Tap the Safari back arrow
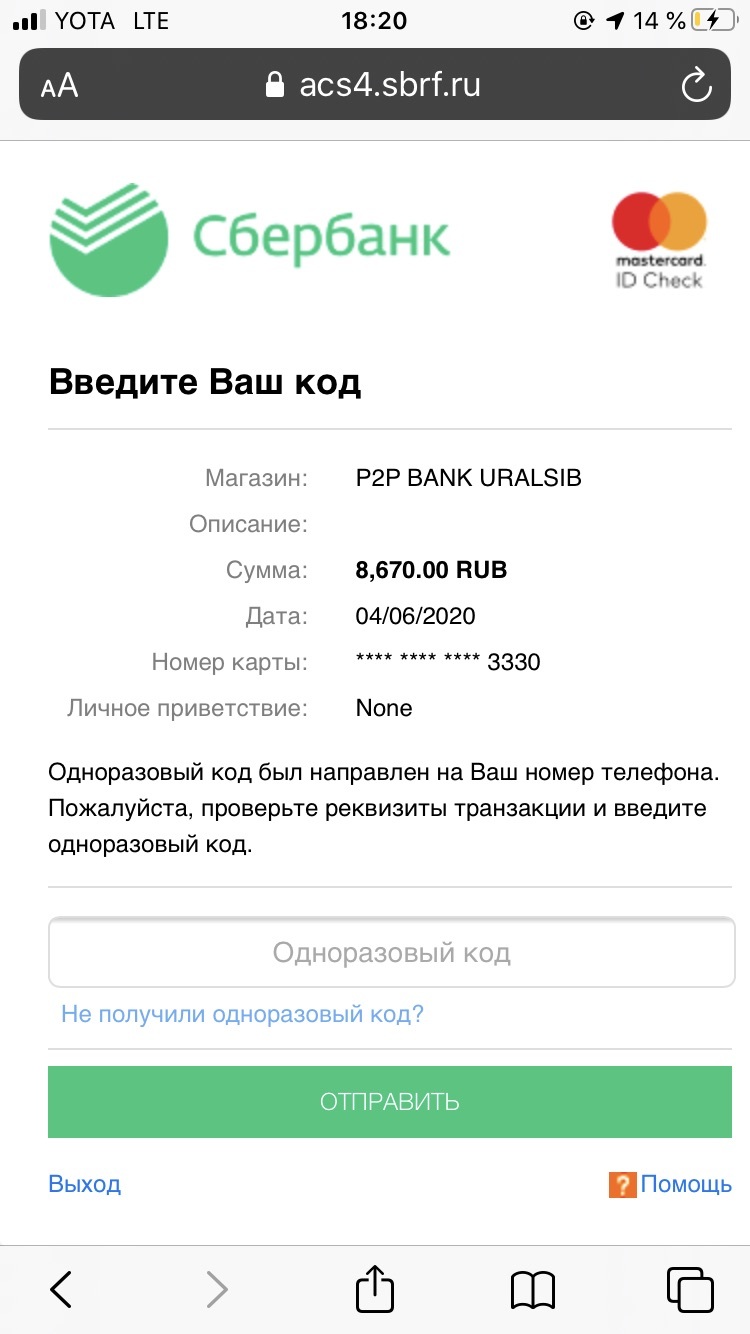This screenshot has height=1334, width=750. click(x=61, y=1289)
